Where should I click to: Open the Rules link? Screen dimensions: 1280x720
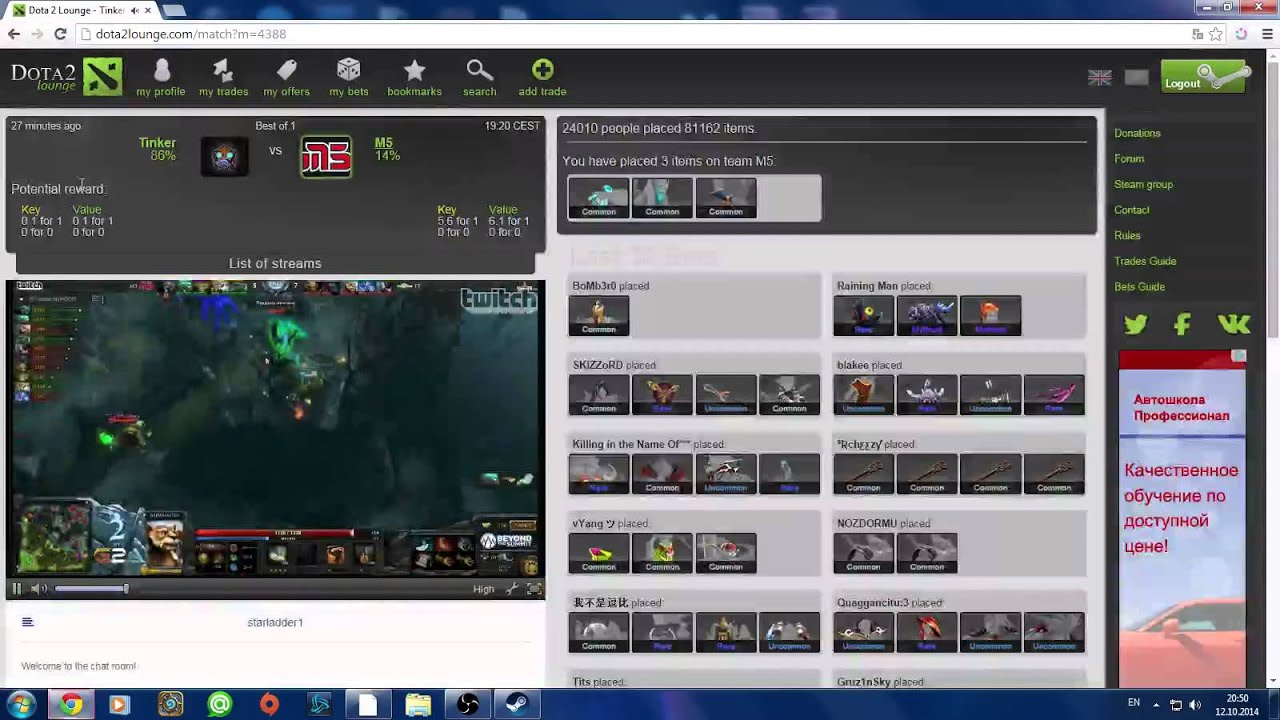point(1127,236)
